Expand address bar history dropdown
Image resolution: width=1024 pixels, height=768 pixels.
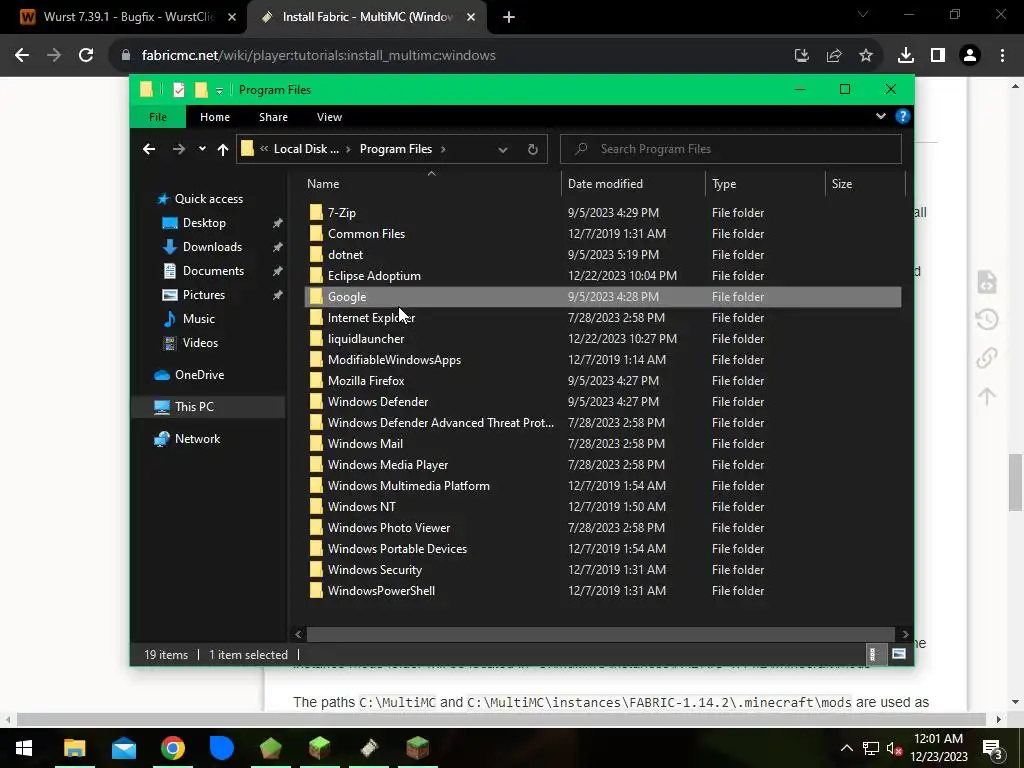(503, 150)
